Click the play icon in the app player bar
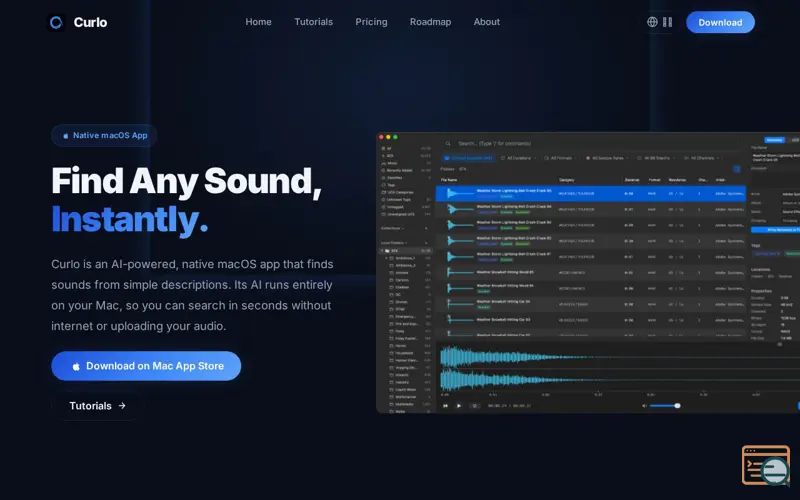800x500 pixels. (x=459, y=406)
